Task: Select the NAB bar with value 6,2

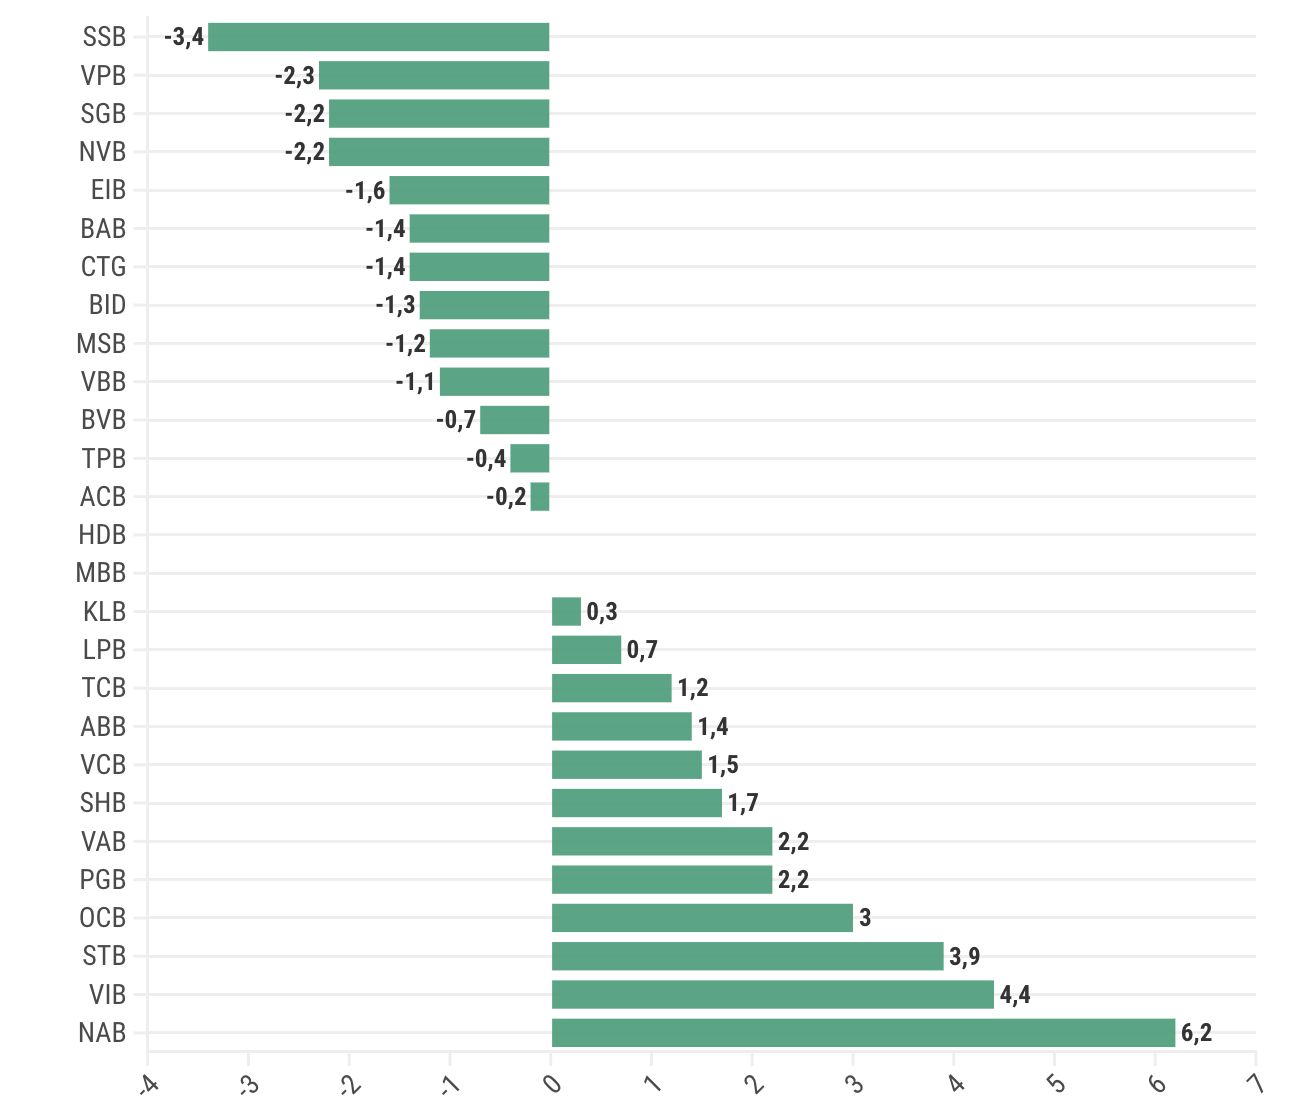Action: pos(864,1033)
